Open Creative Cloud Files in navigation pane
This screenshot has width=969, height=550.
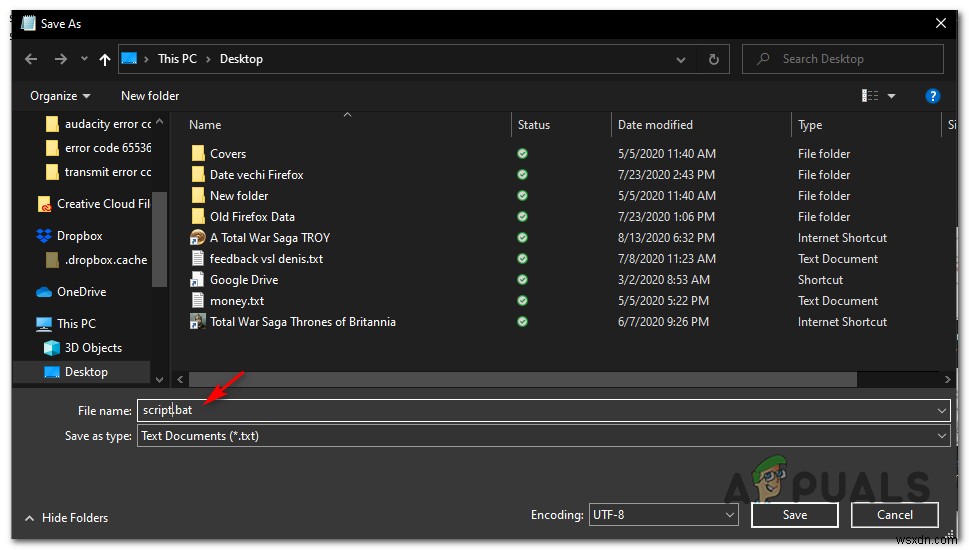click(94, 204)
